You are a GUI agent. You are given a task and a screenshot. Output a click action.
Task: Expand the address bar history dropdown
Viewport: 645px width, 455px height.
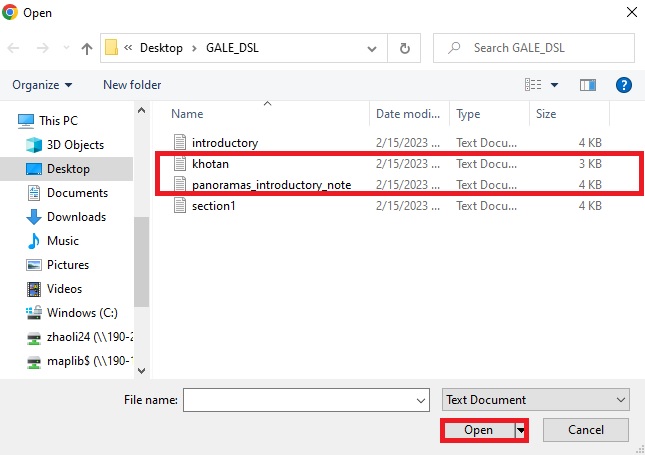point(372,49)
